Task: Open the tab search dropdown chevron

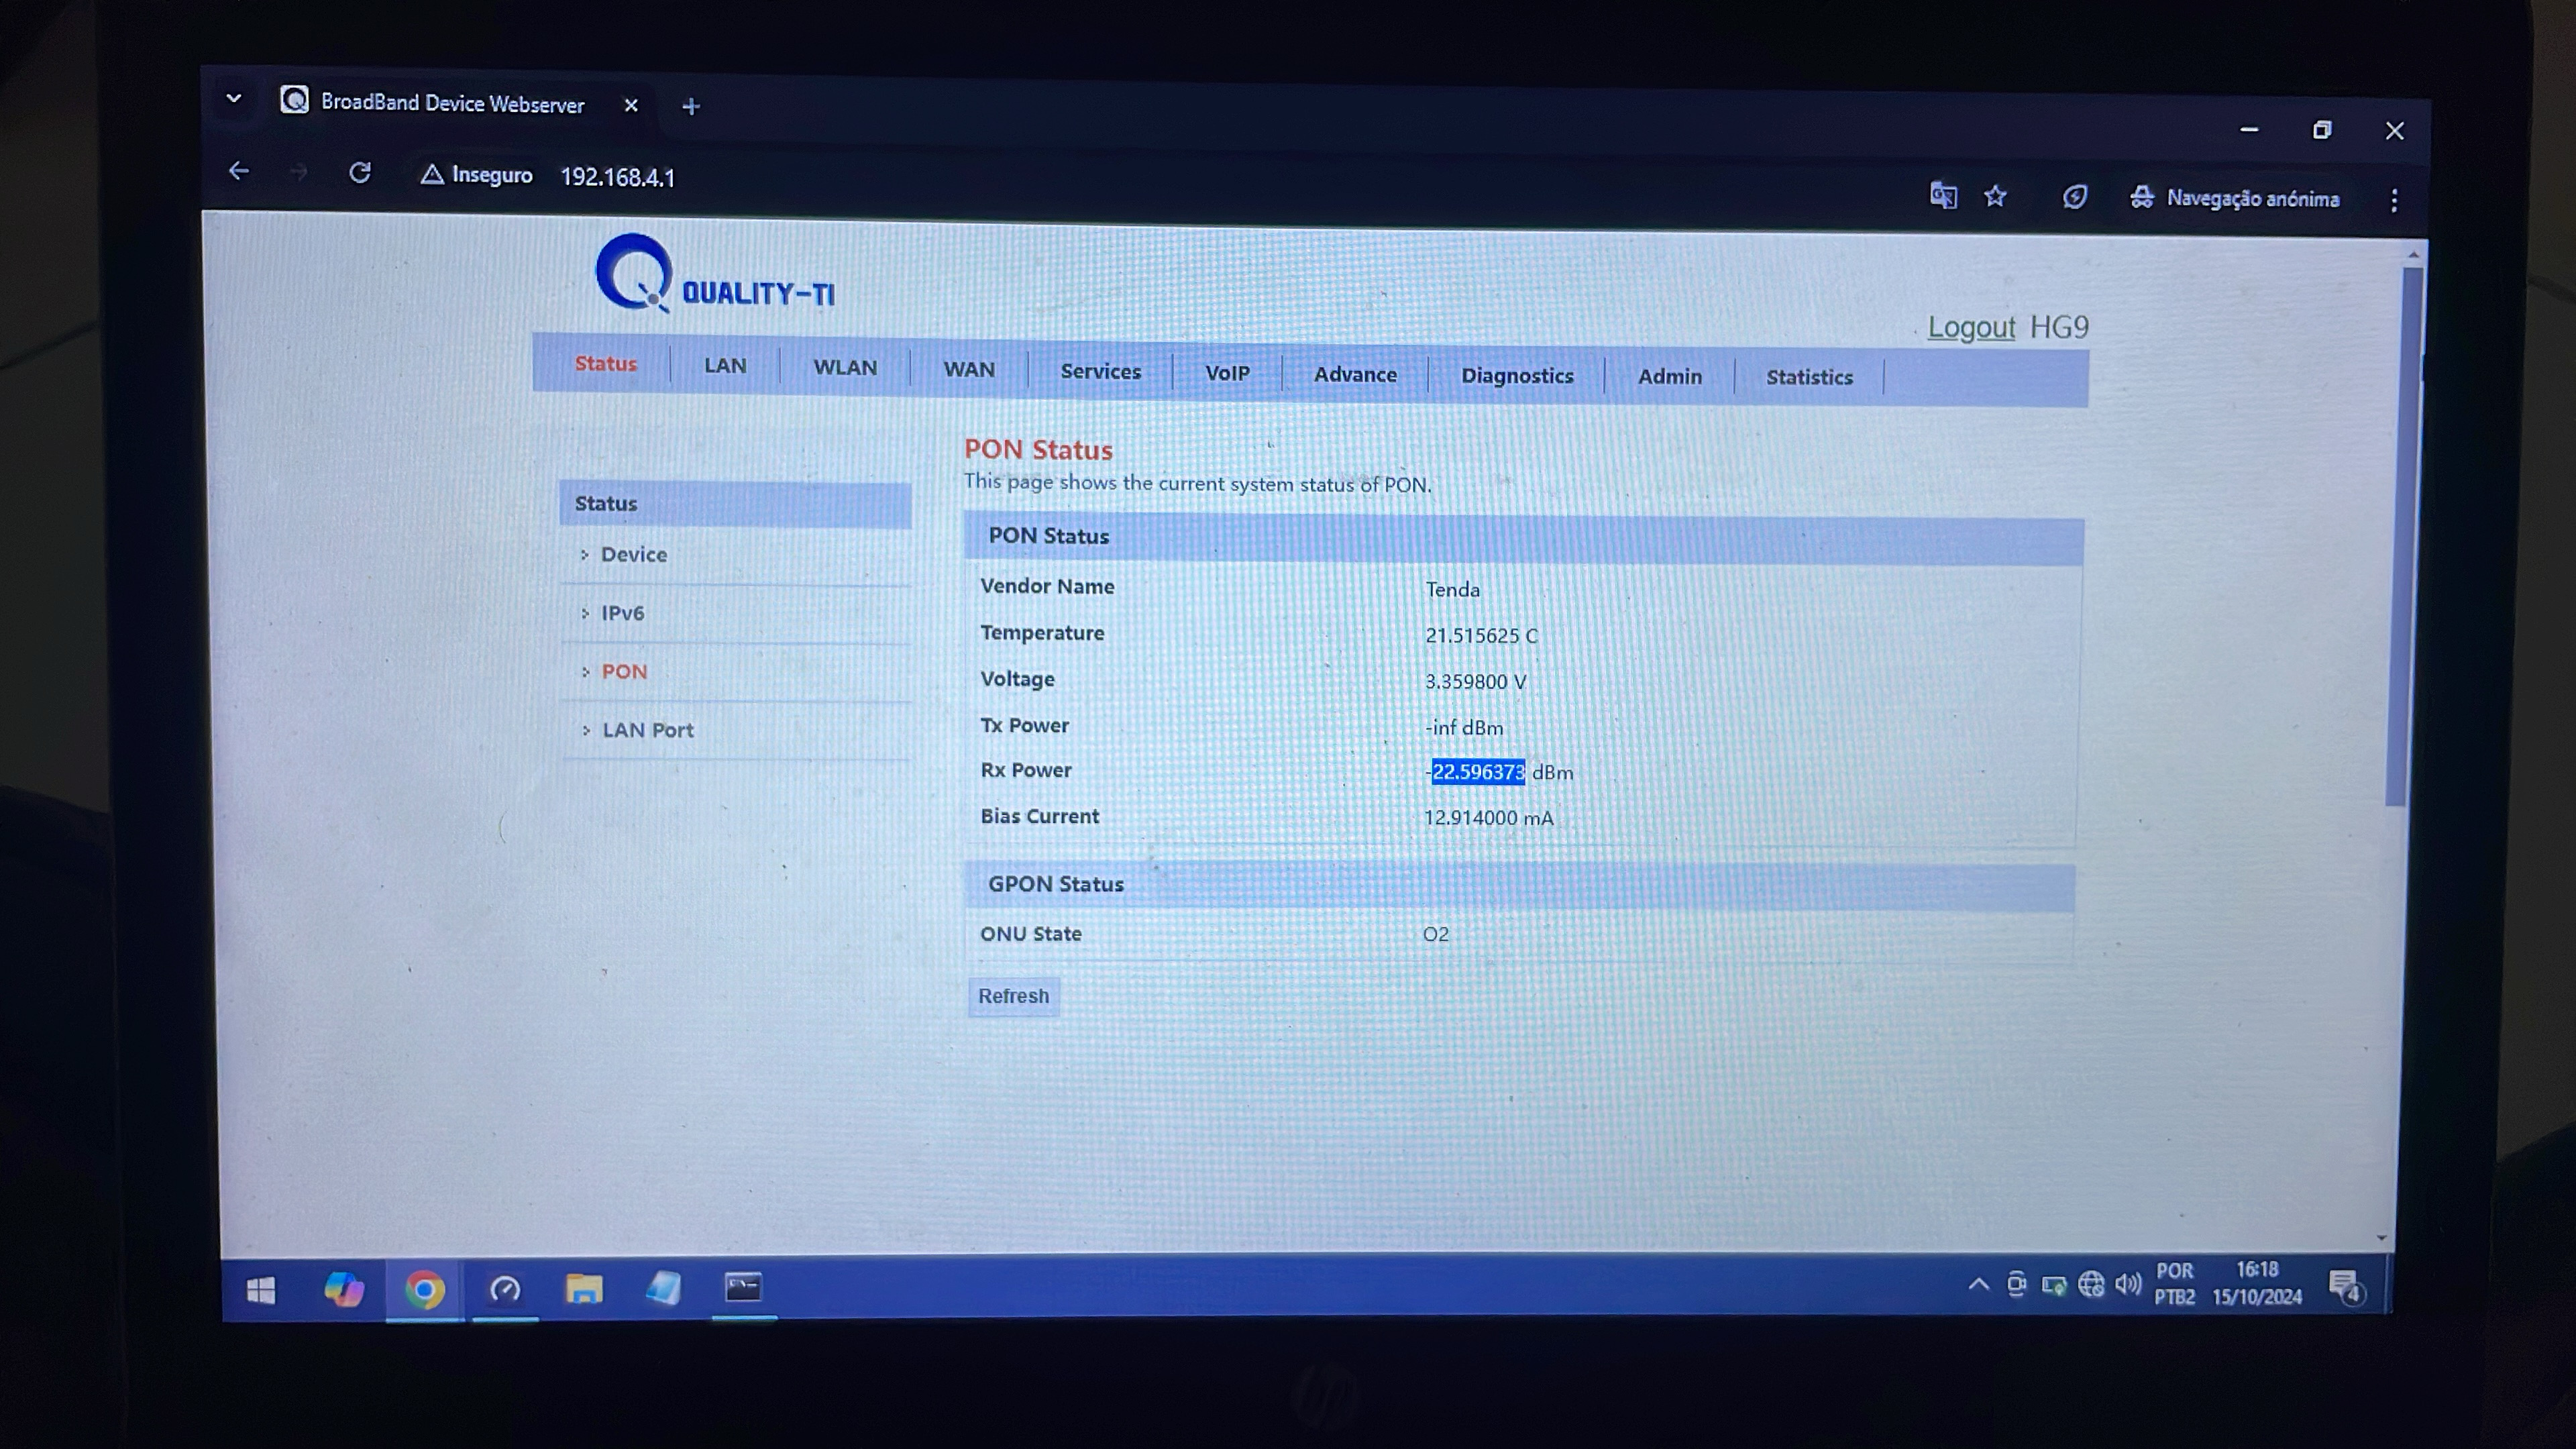Action: [x=234, y=99]
